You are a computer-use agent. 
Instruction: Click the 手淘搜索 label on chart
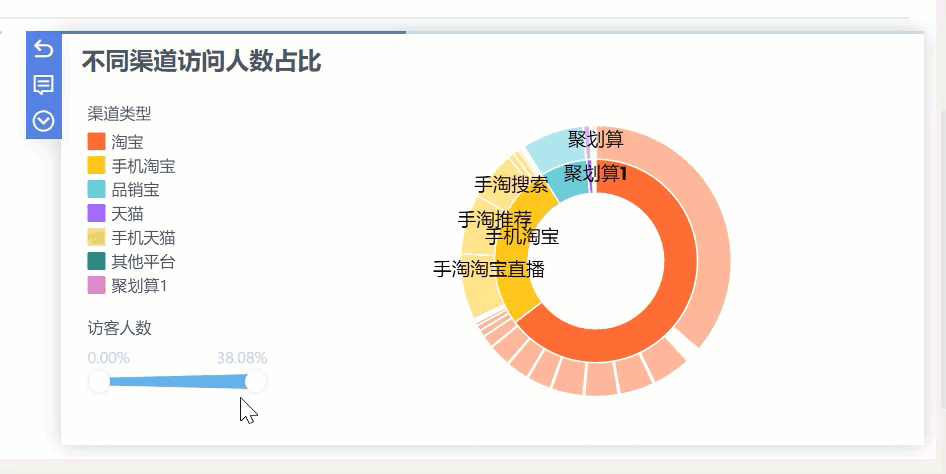(x=511, y=185)
